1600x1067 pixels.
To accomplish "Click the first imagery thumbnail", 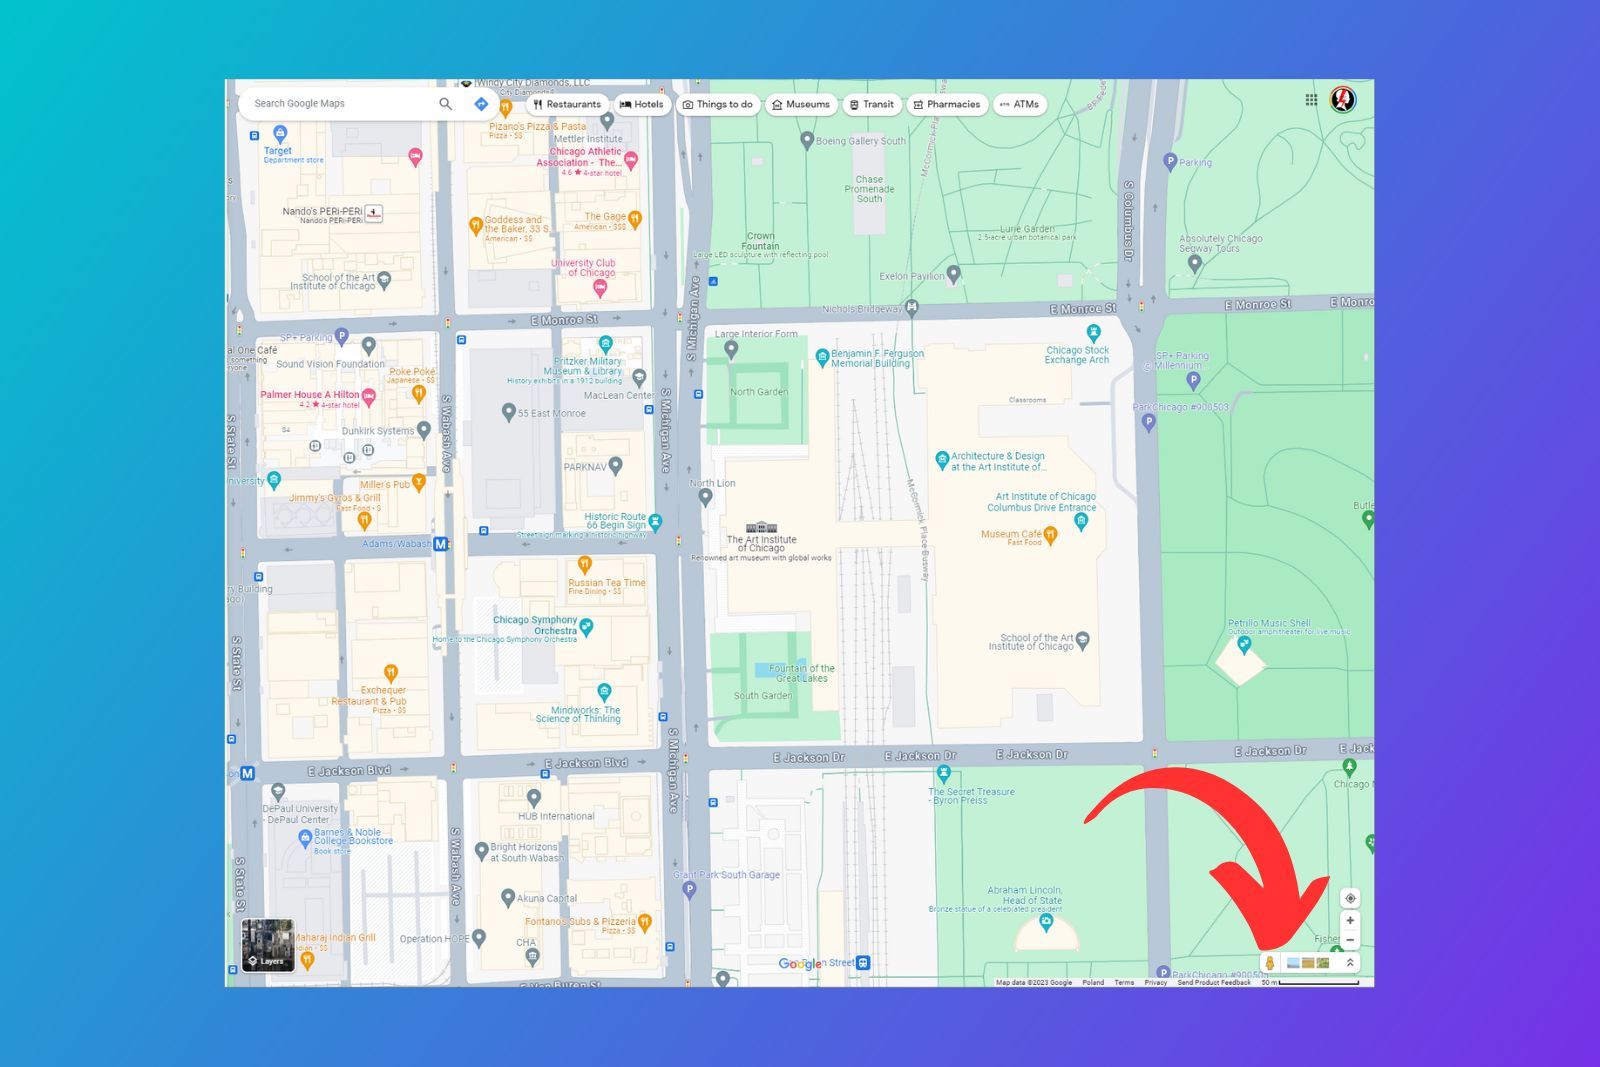I will (x=1293, y=963).
